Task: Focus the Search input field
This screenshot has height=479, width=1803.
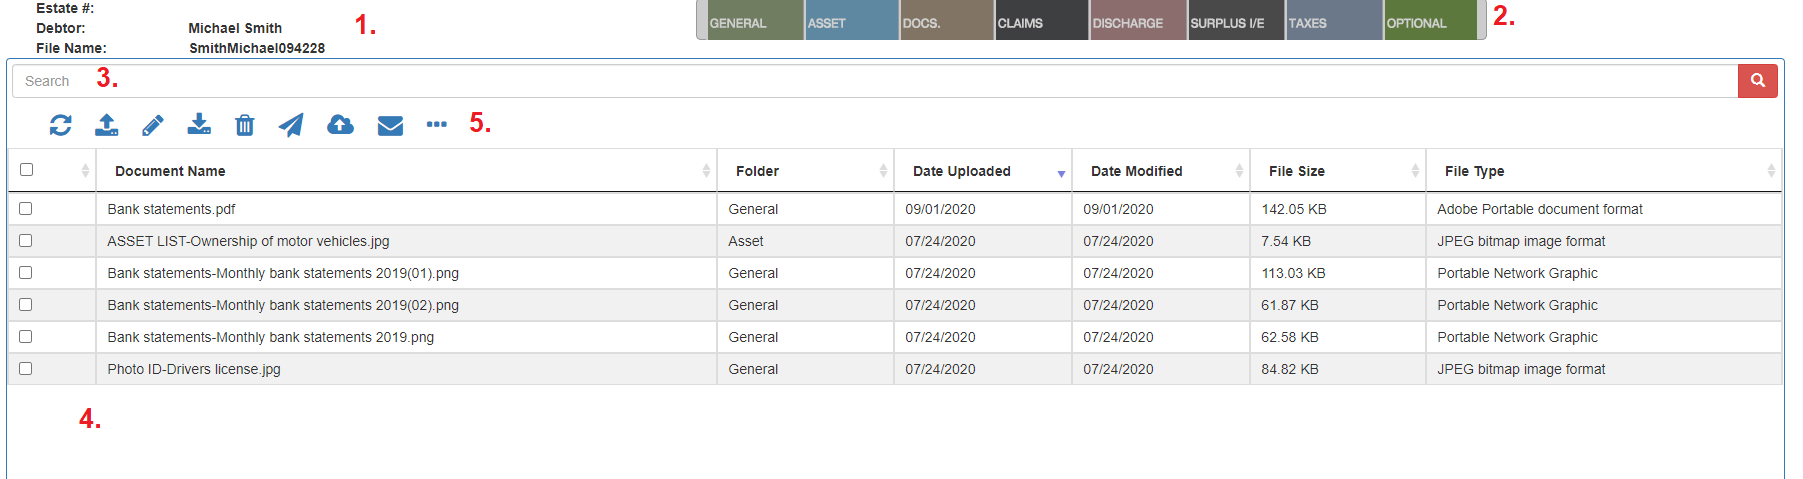Action: [x=875, y=81]
